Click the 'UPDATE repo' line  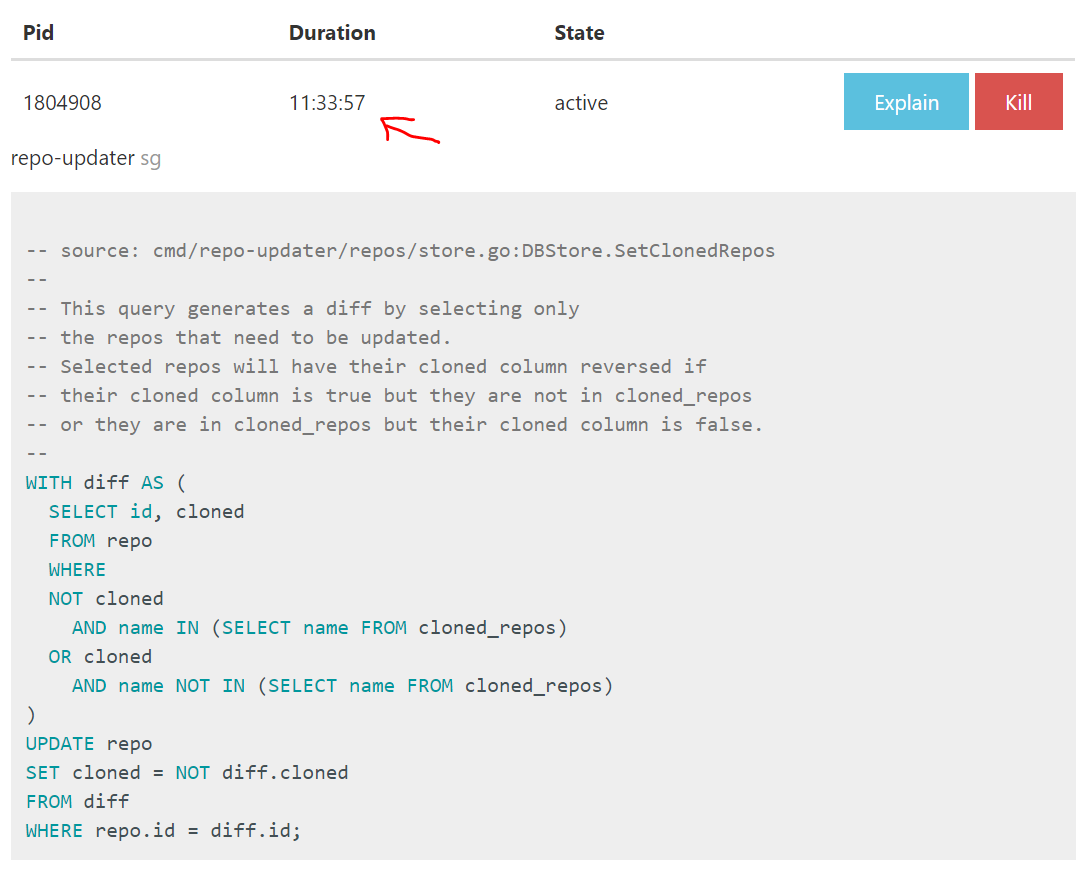click(89, 744)
